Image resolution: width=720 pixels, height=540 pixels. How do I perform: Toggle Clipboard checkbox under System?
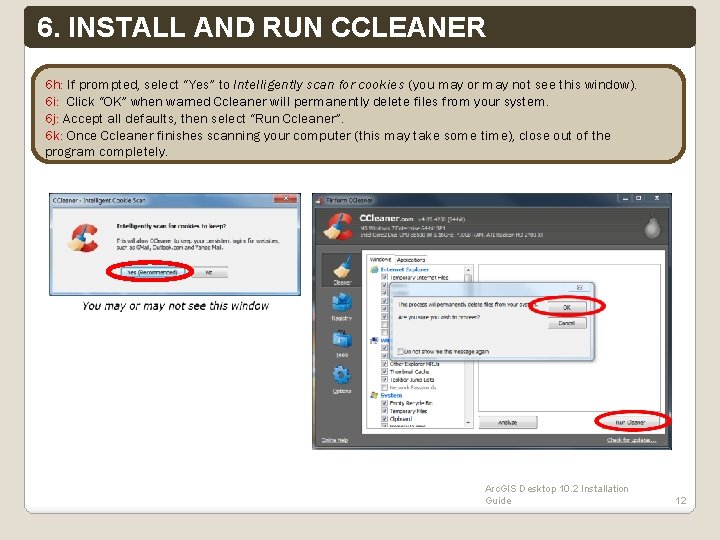point(385,419)
